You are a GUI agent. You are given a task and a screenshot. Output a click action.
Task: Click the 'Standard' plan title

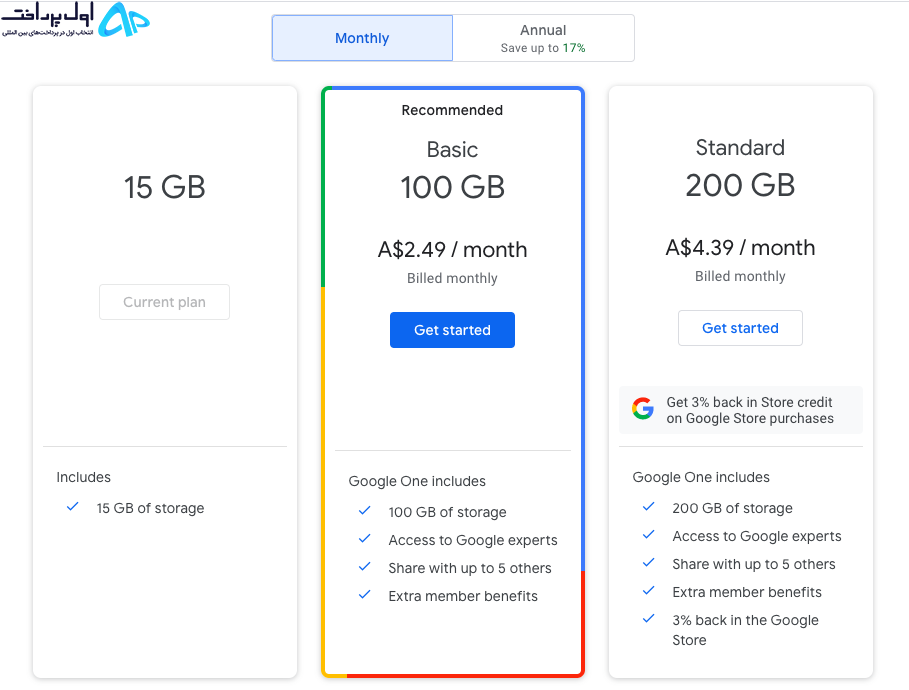(740, 148)
